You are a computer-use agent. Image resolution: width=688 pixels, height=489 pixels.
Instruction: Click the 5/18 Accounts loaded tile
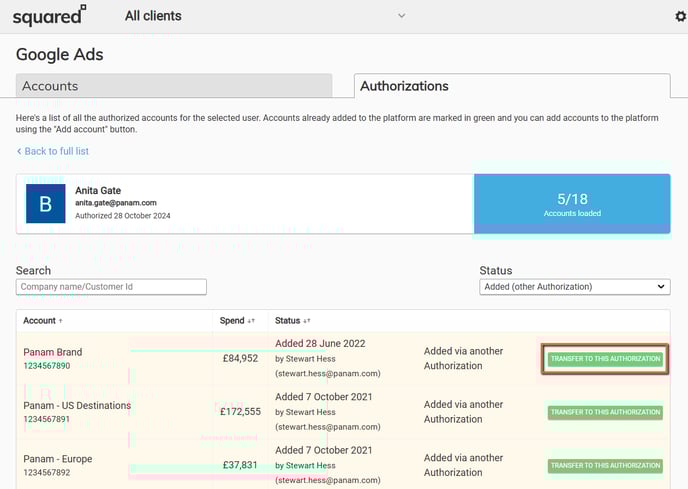(x=572, y=204)
